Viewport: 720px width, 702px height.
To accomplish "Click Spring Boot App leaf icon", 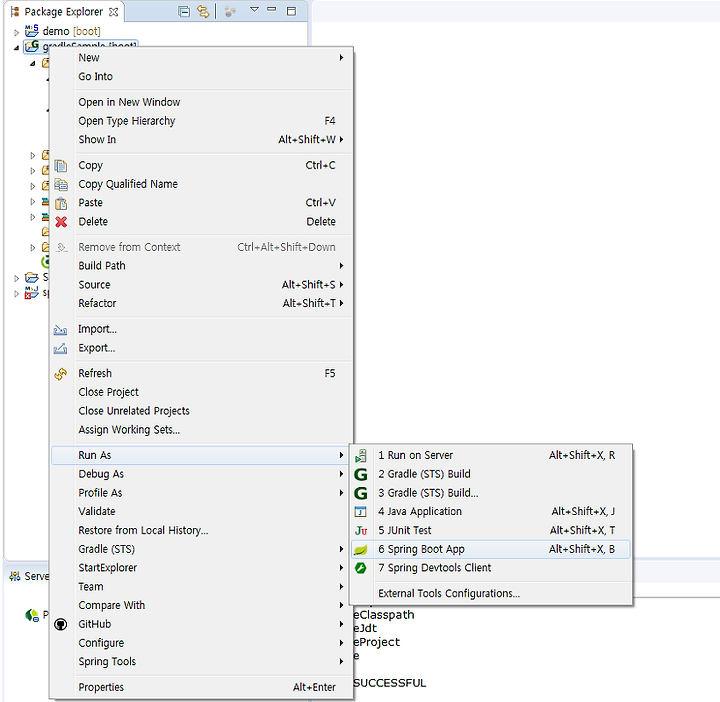I will (361, 550).
